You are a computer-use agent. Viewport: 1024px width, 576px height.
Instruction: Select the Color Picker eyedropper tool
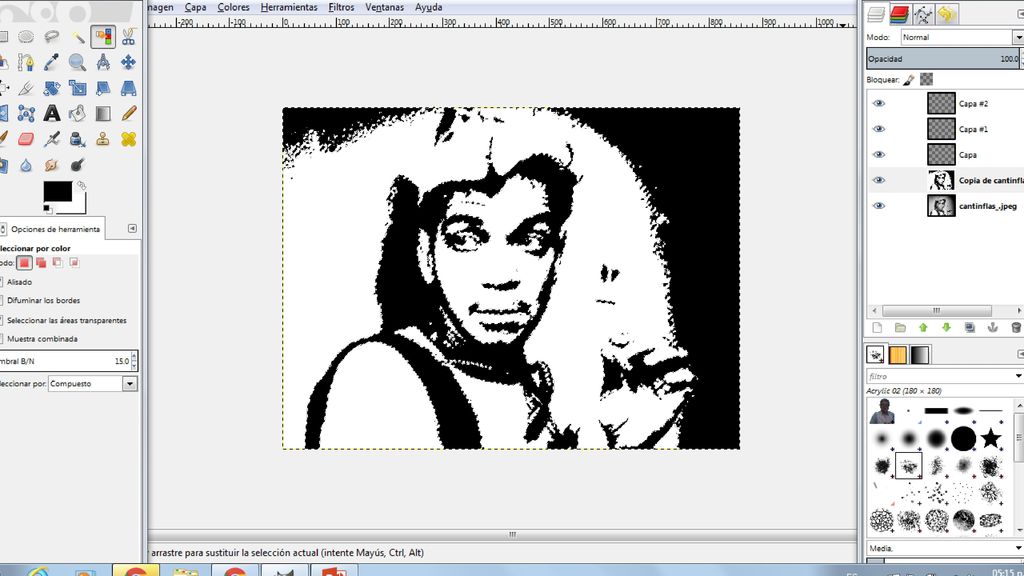tap(52, 62)
